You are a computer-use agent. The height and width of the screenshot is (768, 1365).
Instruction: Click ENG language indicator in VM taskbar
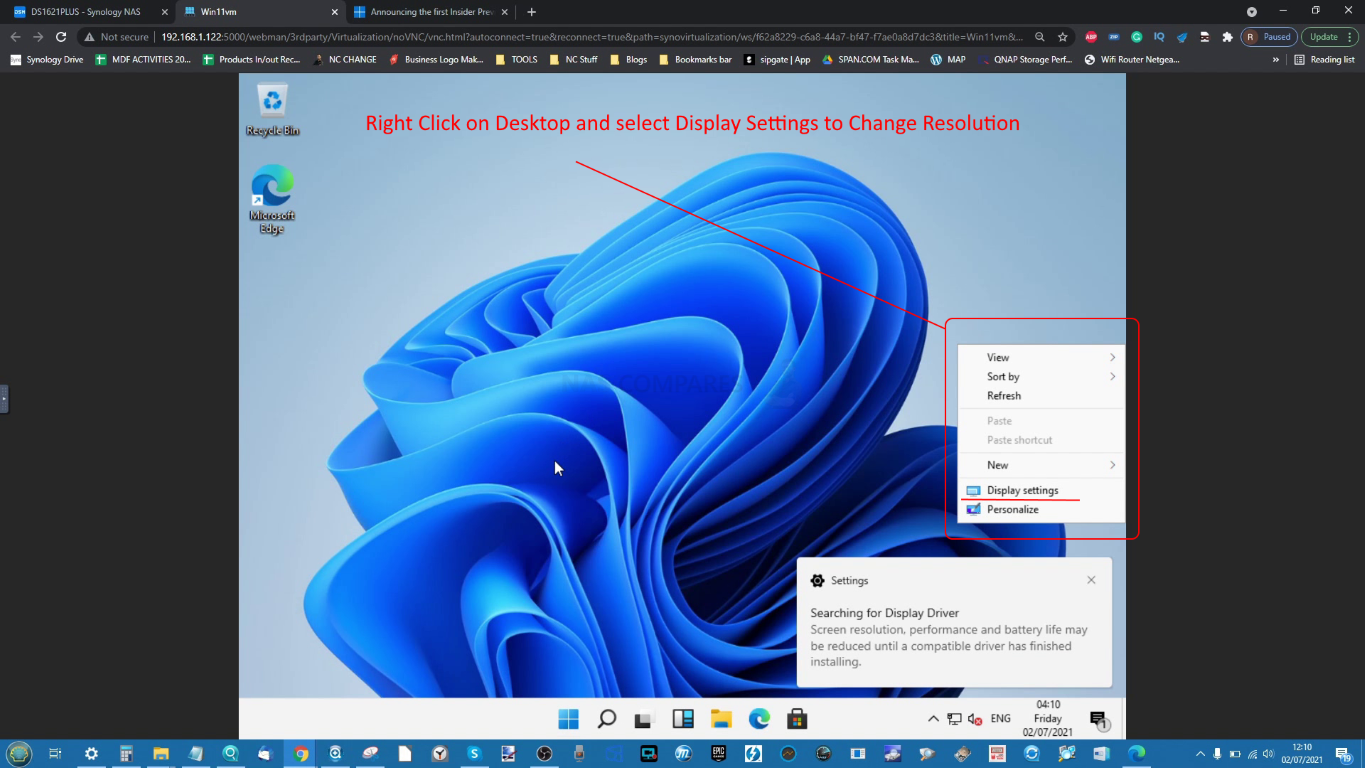(1000, 719)
